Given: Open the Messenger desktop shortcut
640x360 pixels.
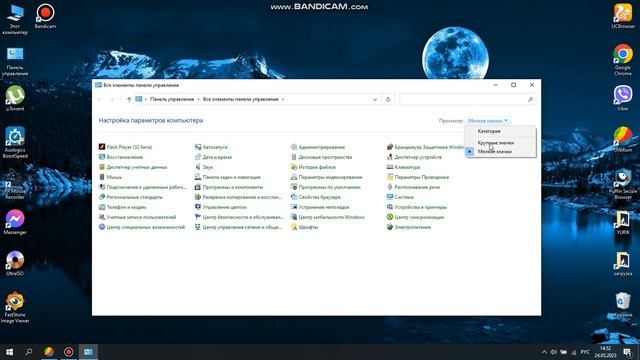Looking at the screenshot, I should click(x=15, y=222).
